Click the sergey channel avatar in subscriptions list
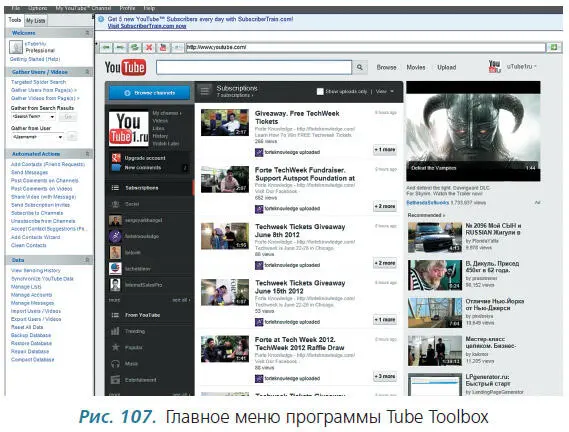Screen dimensions: 569x432 pyautogui.click(x=115, y=220)
